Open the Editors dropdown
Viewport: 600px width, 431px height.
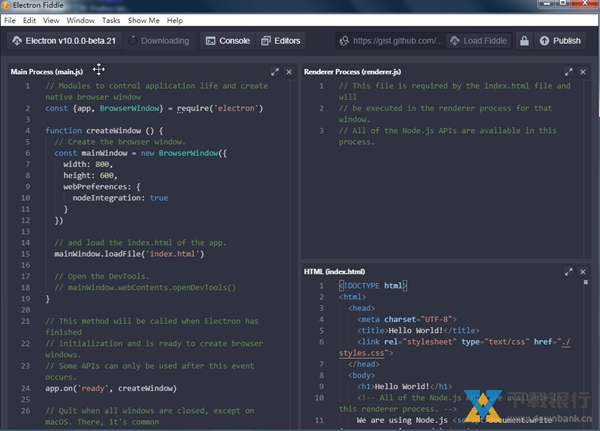point(280,41)
